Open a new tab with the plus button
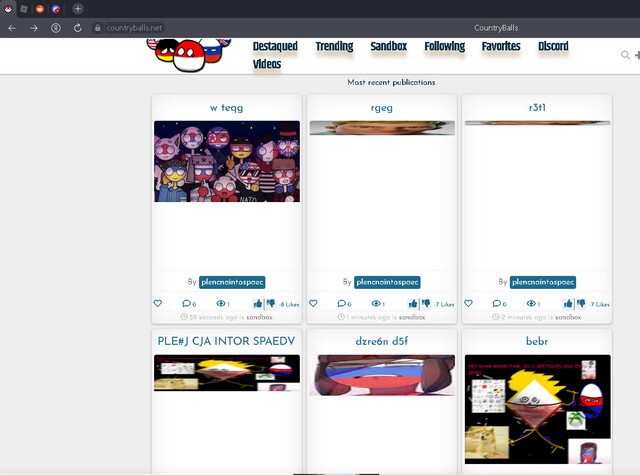This screenshot has height=475, width=640. click(78, 9)
